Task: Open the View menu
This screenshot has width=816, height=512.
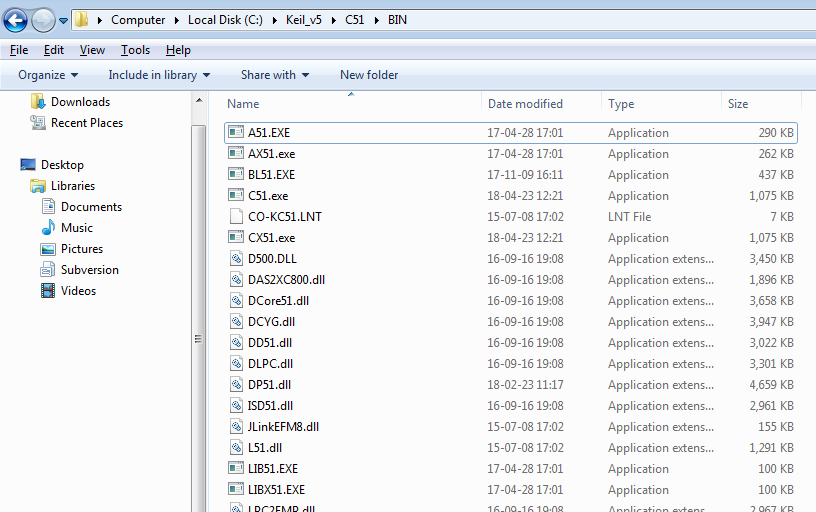Action: tap(92, 50)
